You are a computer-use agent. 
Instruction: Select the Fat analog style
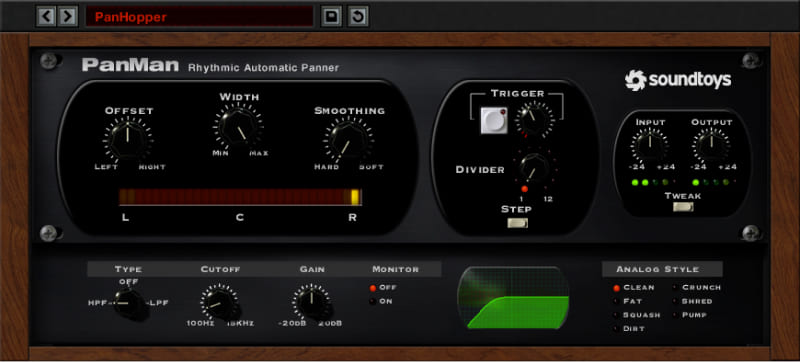[628, 301]
